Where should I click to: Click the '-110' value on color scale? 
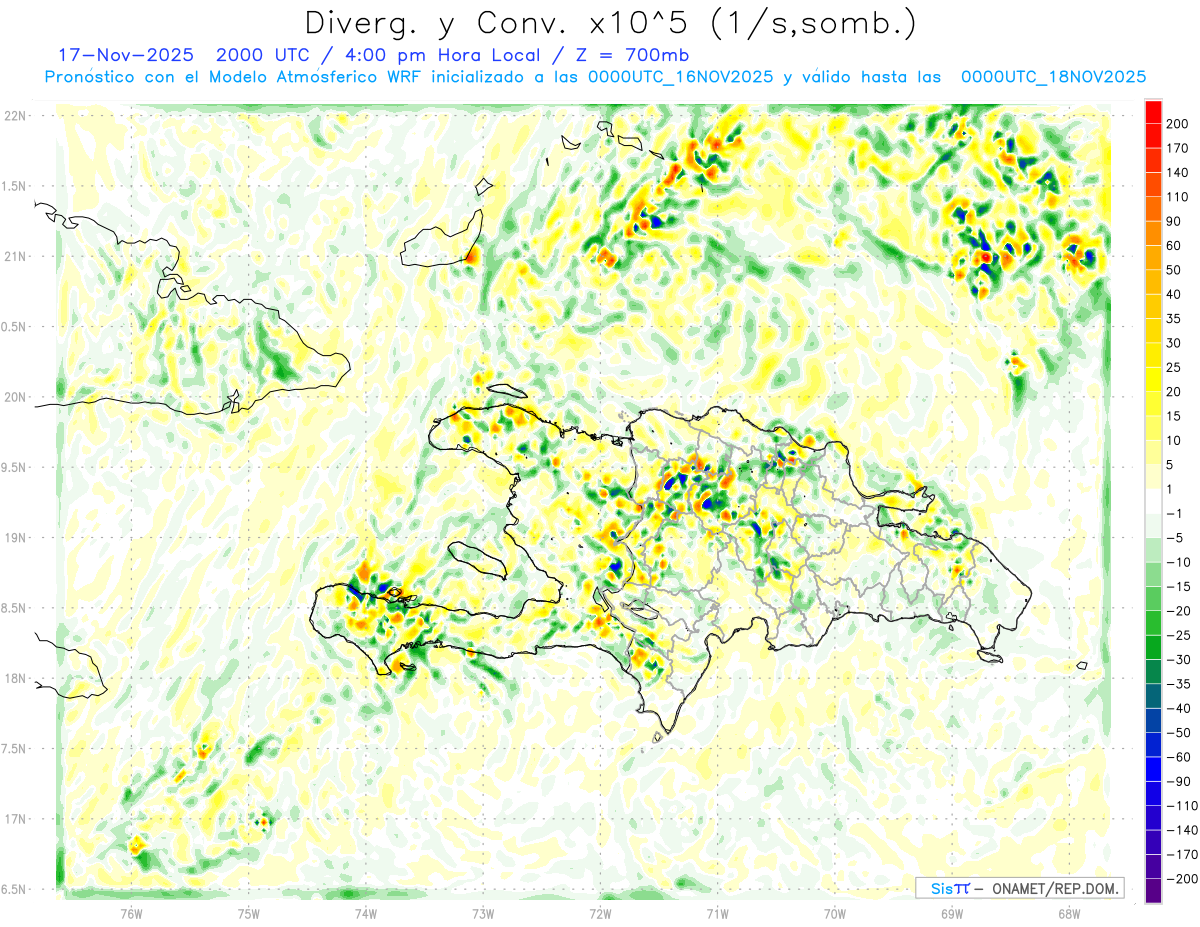[1180, 806]
